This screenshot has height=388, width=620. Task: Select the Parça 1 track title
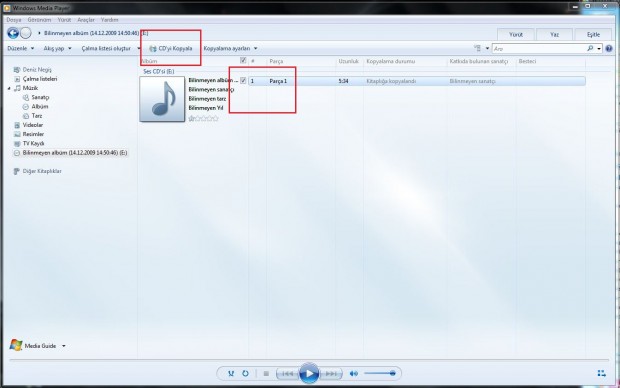click(x=278, y=81)
